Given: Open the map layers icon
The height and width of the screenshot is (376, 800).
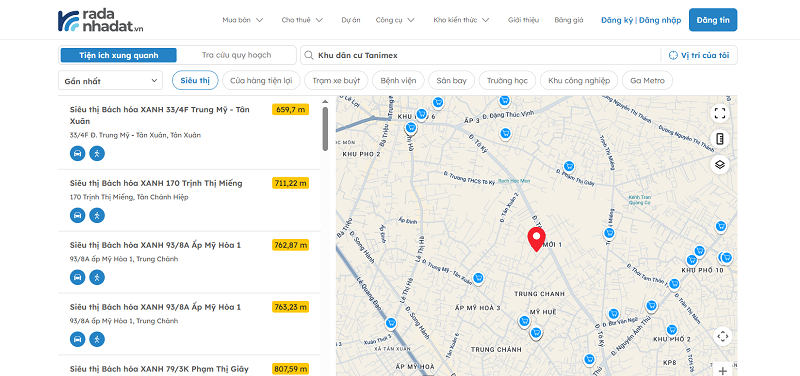Looking at the screenshot, I should [x=720, y=164].
